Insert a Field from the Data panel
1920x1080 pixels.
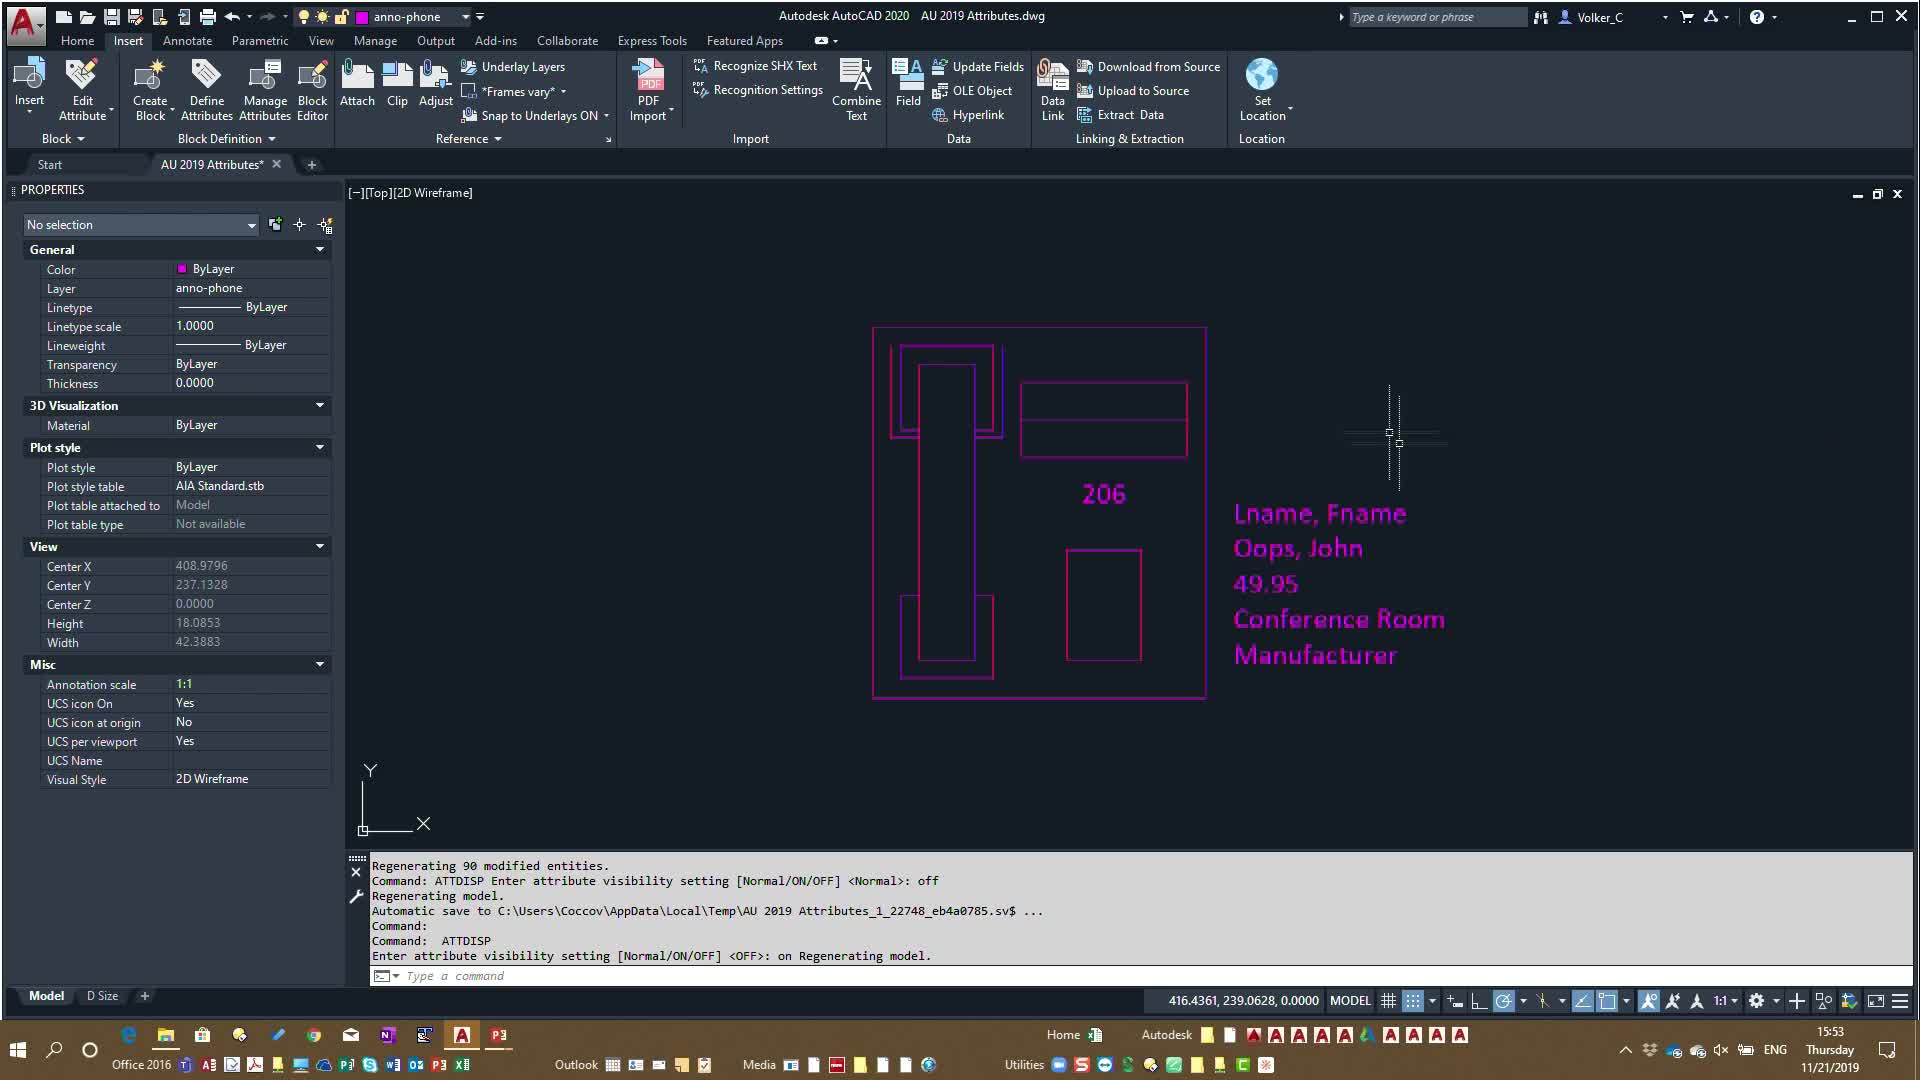[908, 83]
